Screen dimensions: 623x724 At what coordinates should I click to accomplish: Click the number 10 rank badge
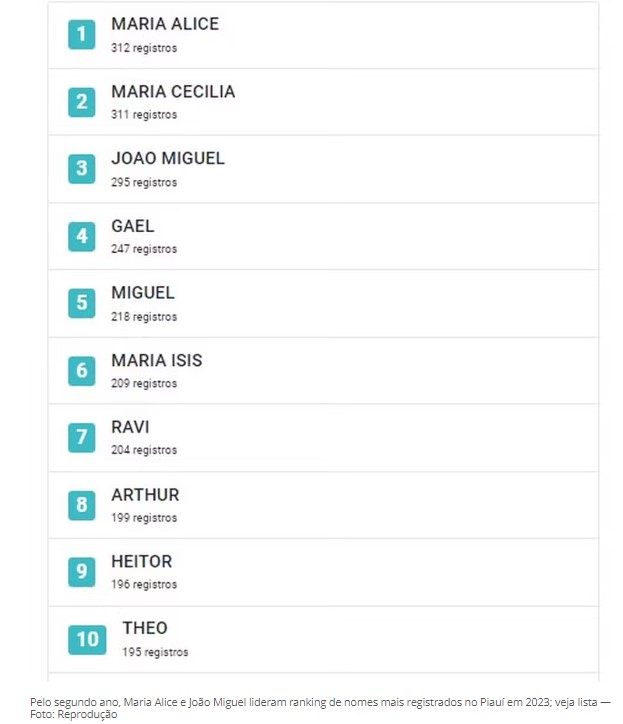tap(87, 639)
